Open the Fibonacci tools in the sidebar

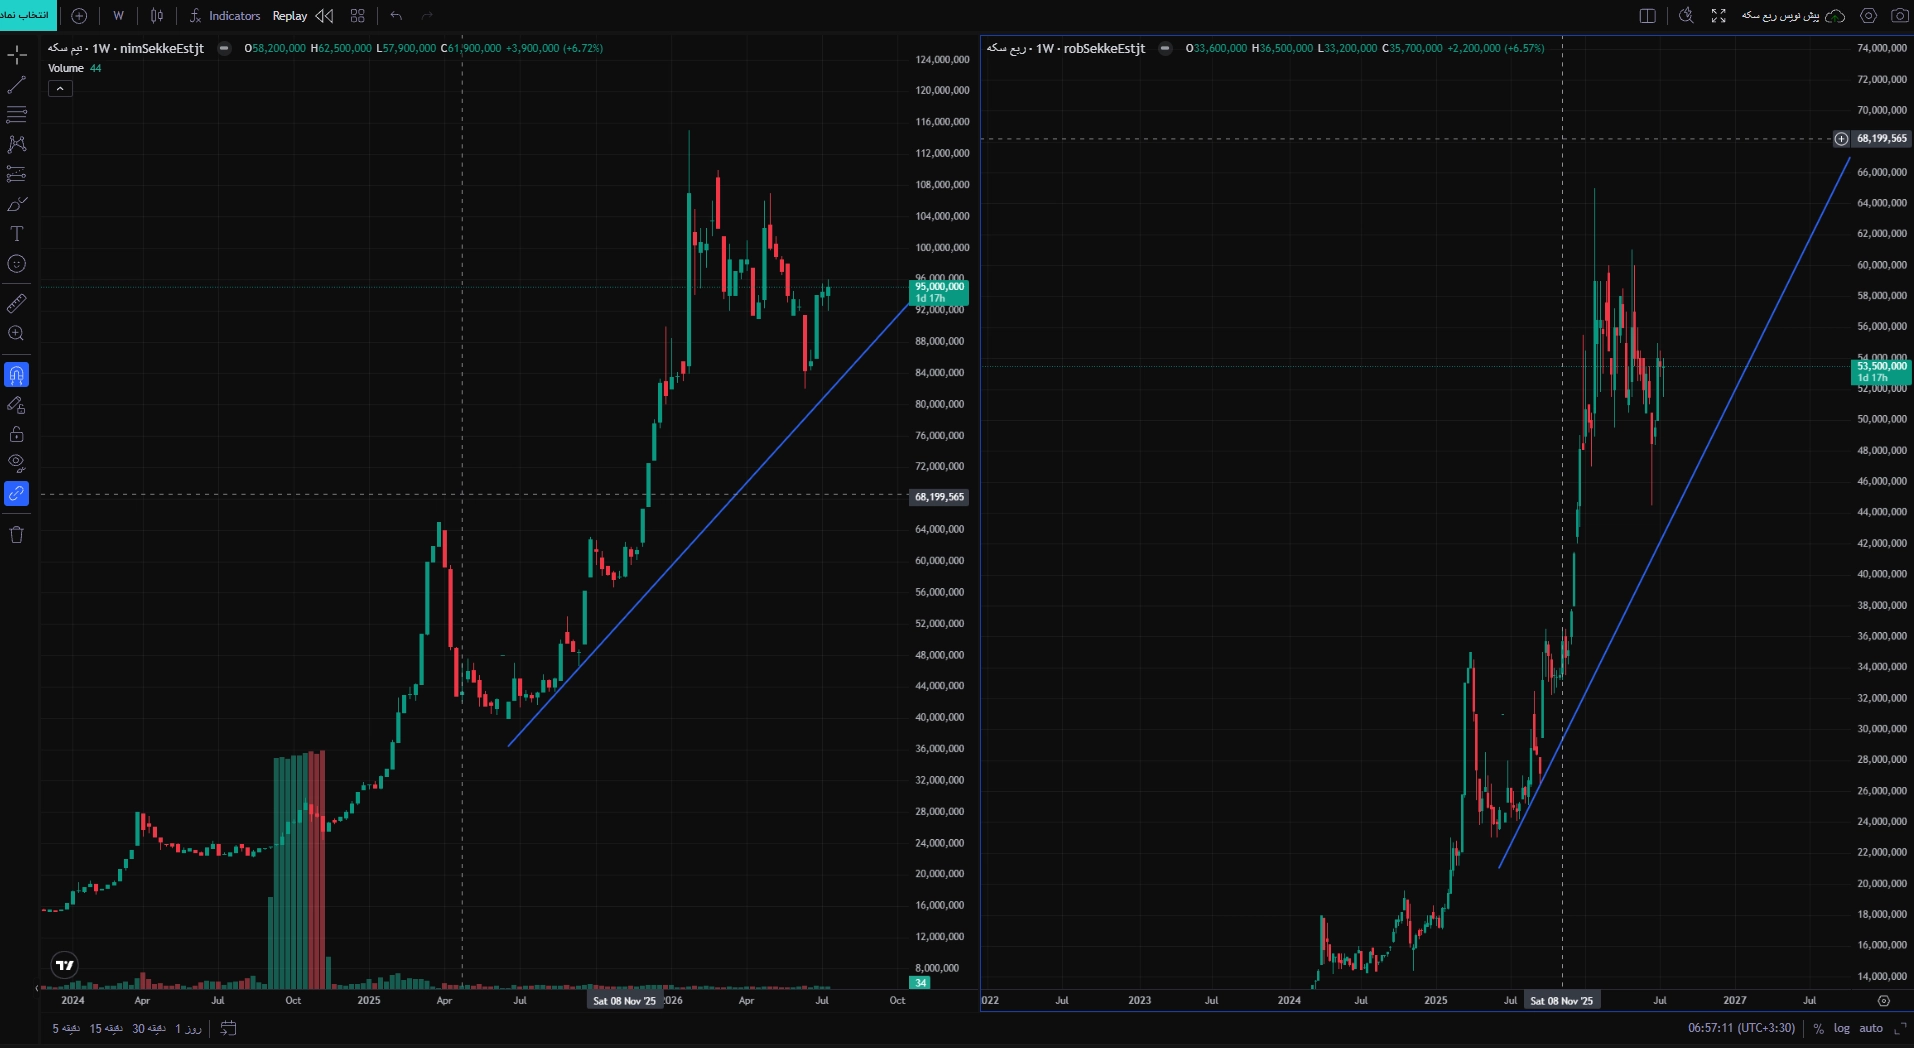click(x=17, y=114)
